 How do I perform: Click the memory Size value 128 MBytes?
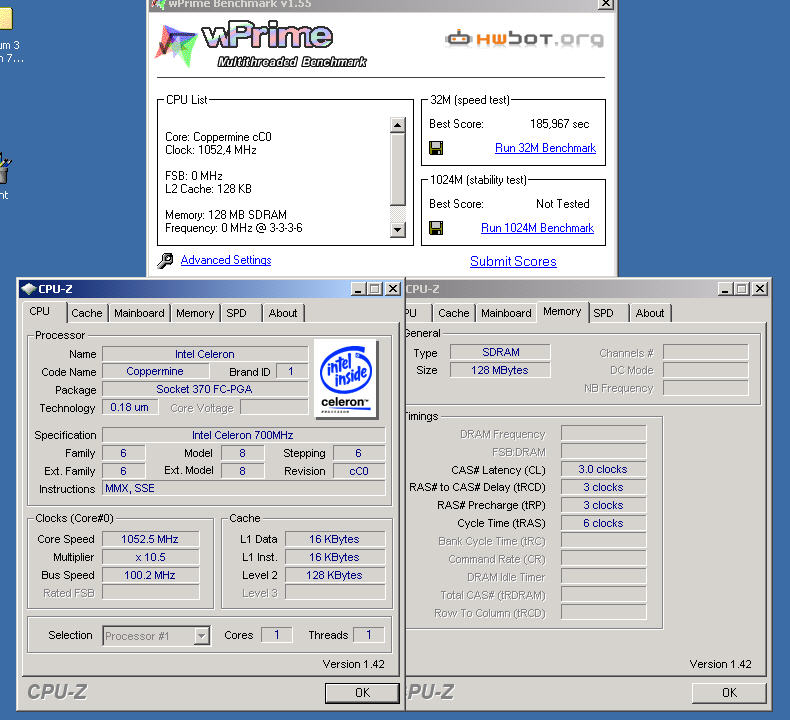click(x=500, y=370)
